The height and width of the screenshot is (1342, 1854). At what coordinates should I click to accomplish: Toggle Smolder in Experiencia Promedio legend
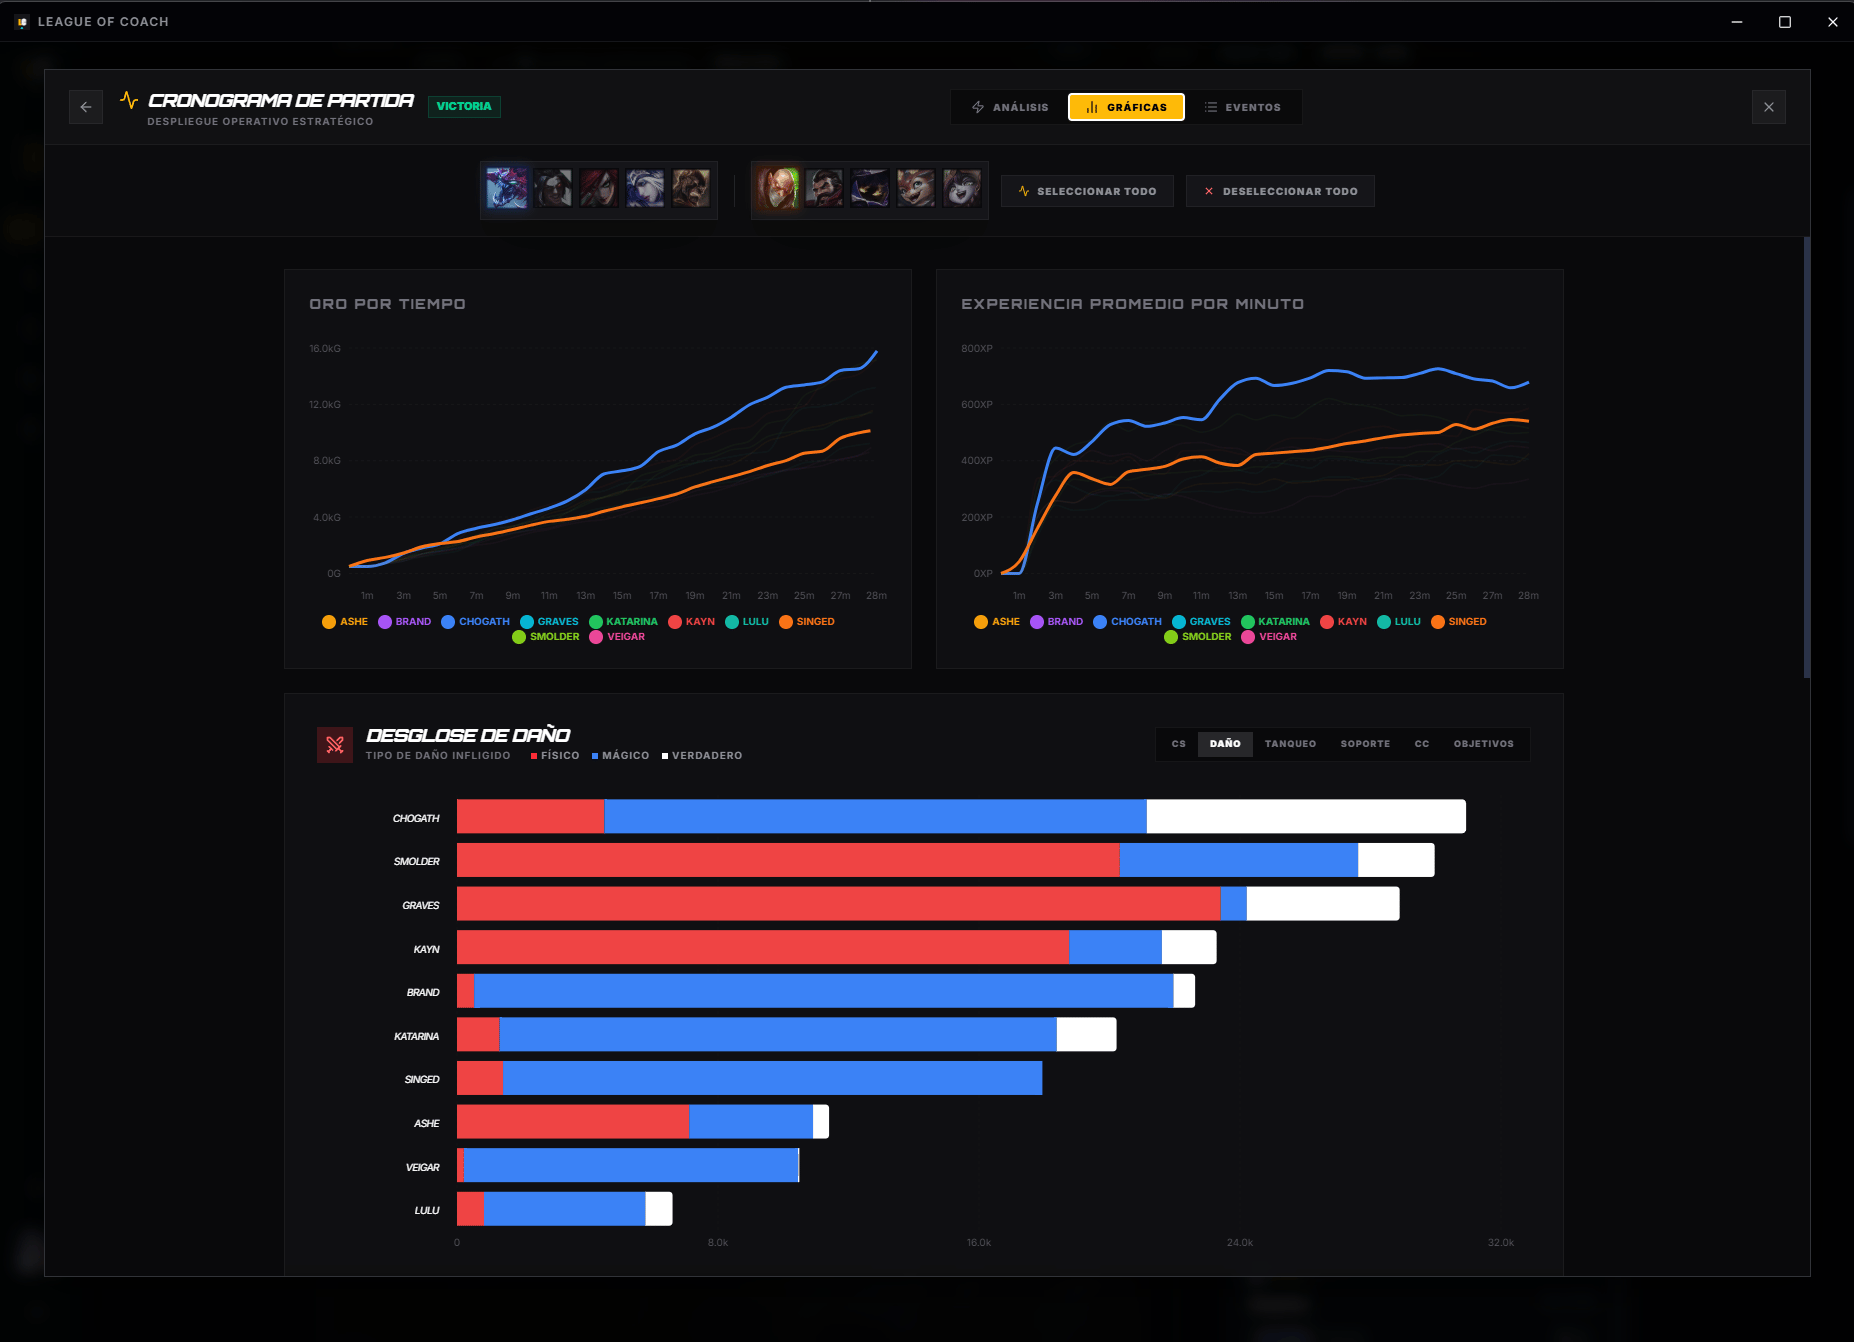click(x=1198, y=637)
